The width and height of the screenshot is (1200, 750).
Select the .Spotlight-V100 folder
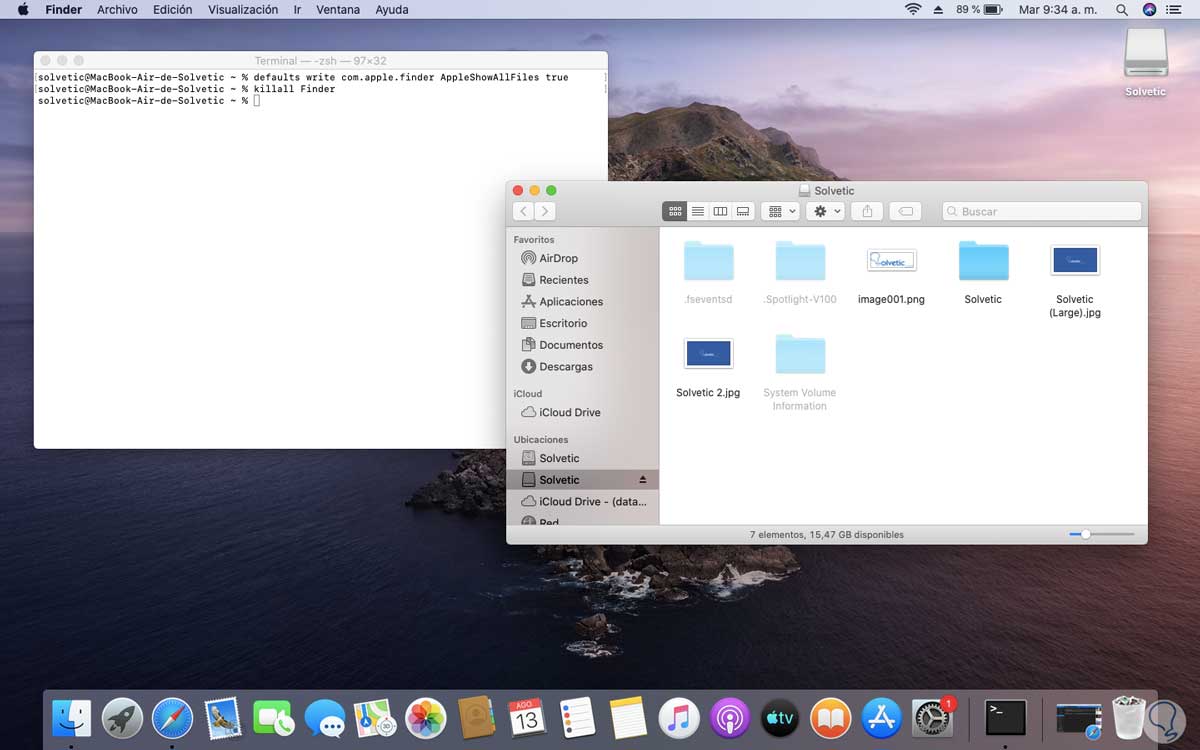pyautogui.click(x=800, y=271)
